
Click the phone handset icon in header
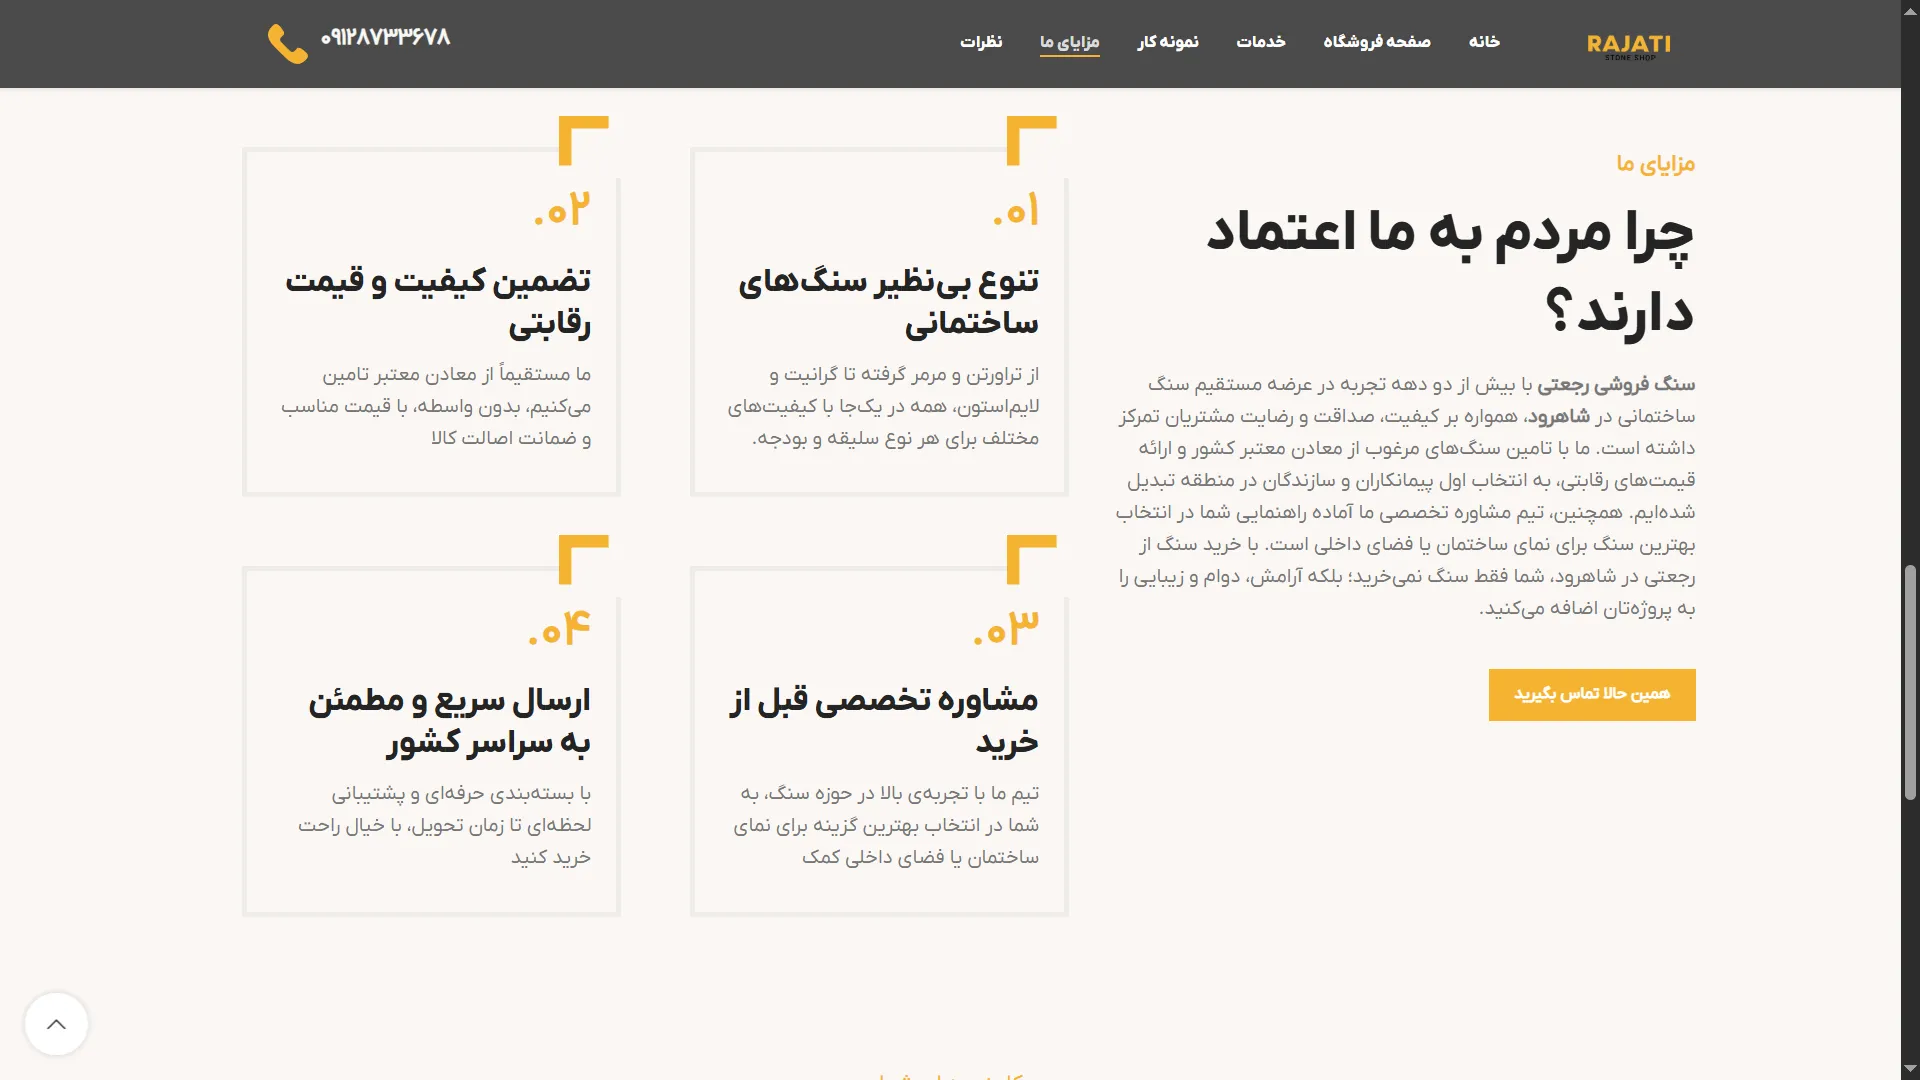click(x=287, y=43)
